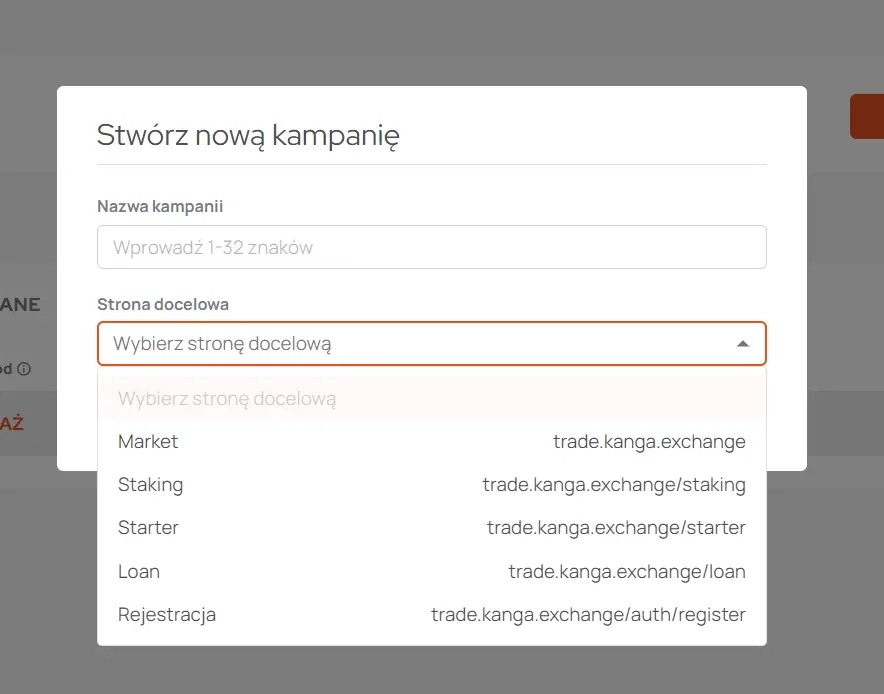Click the info icon beside "od"
884x694 pixels.
pyautogui.click(x=24, y=369)
